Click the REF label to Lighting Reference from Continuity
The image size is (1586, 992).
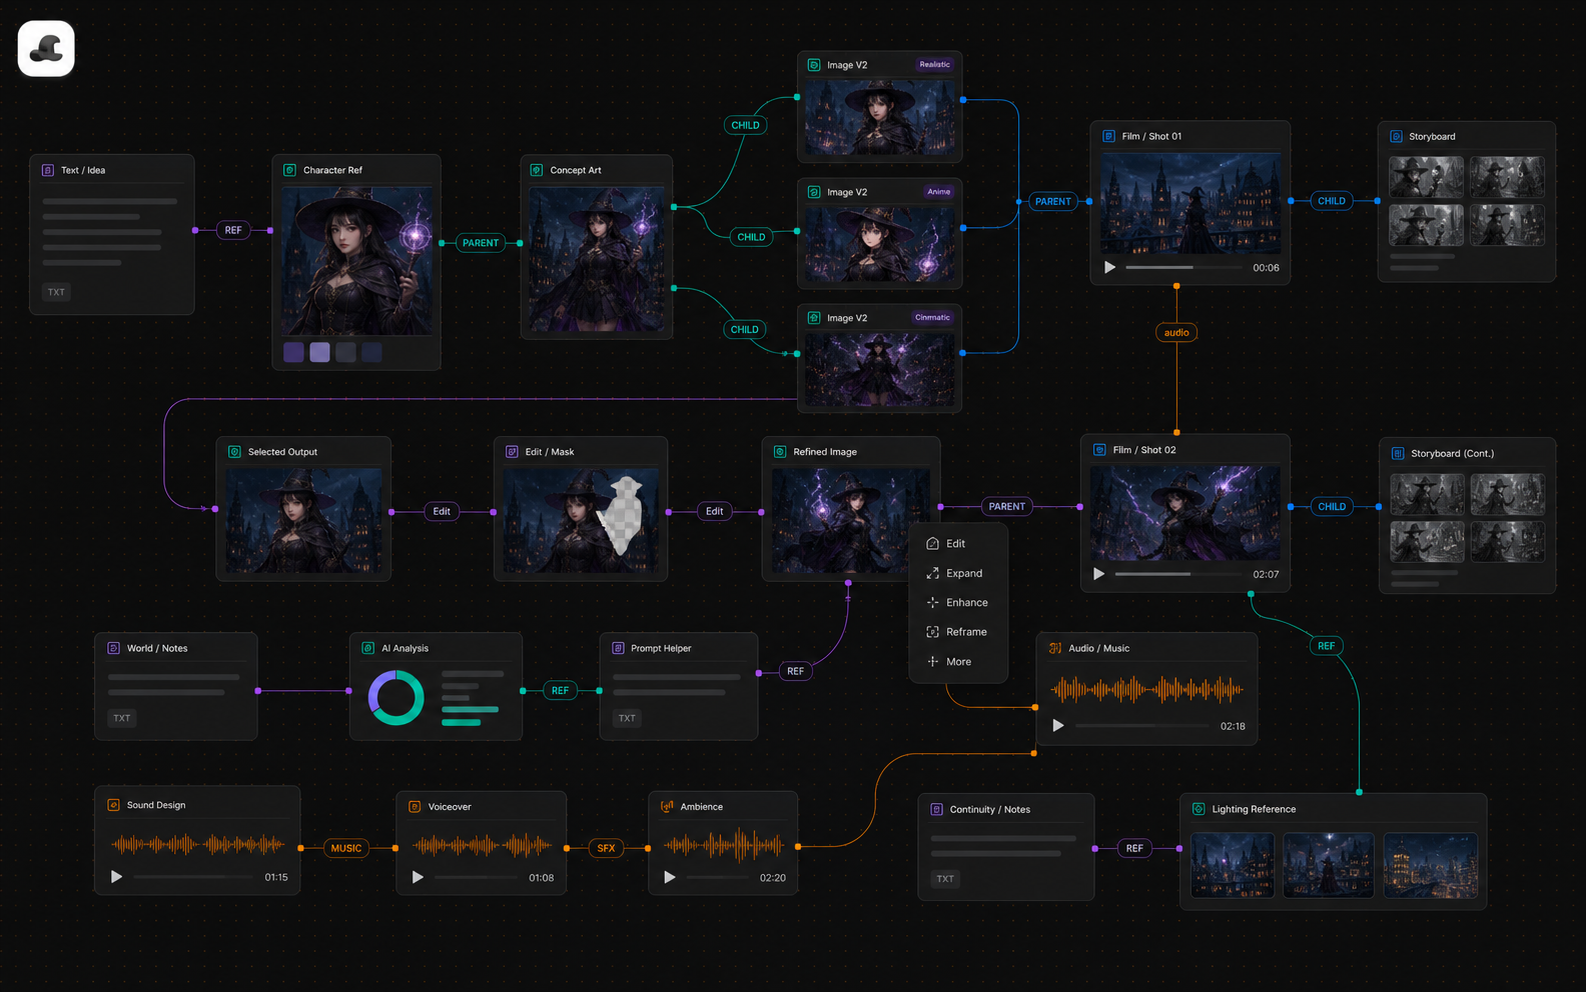(x=1134, y=848)
